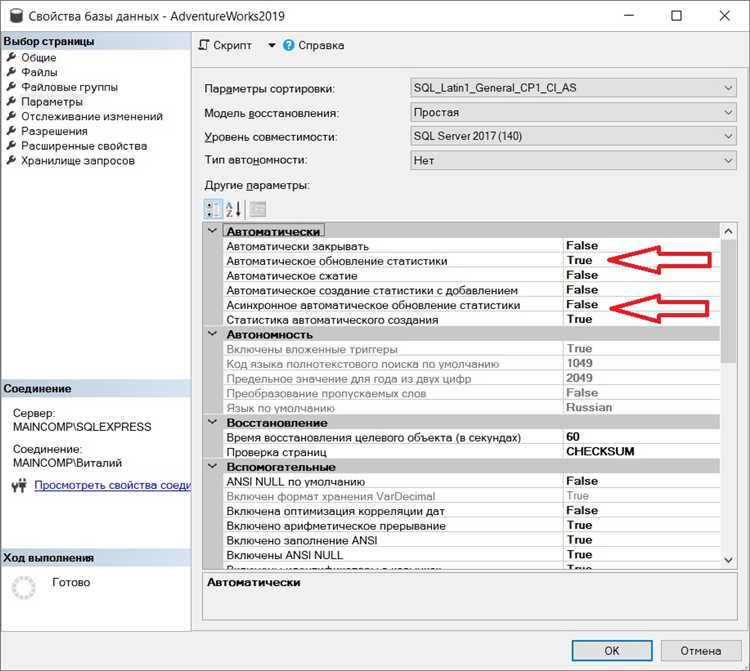Click Включен формат хранения VarDecimal row
The width and height of the screenshot is (750, 671).
[x=472, y=496]
